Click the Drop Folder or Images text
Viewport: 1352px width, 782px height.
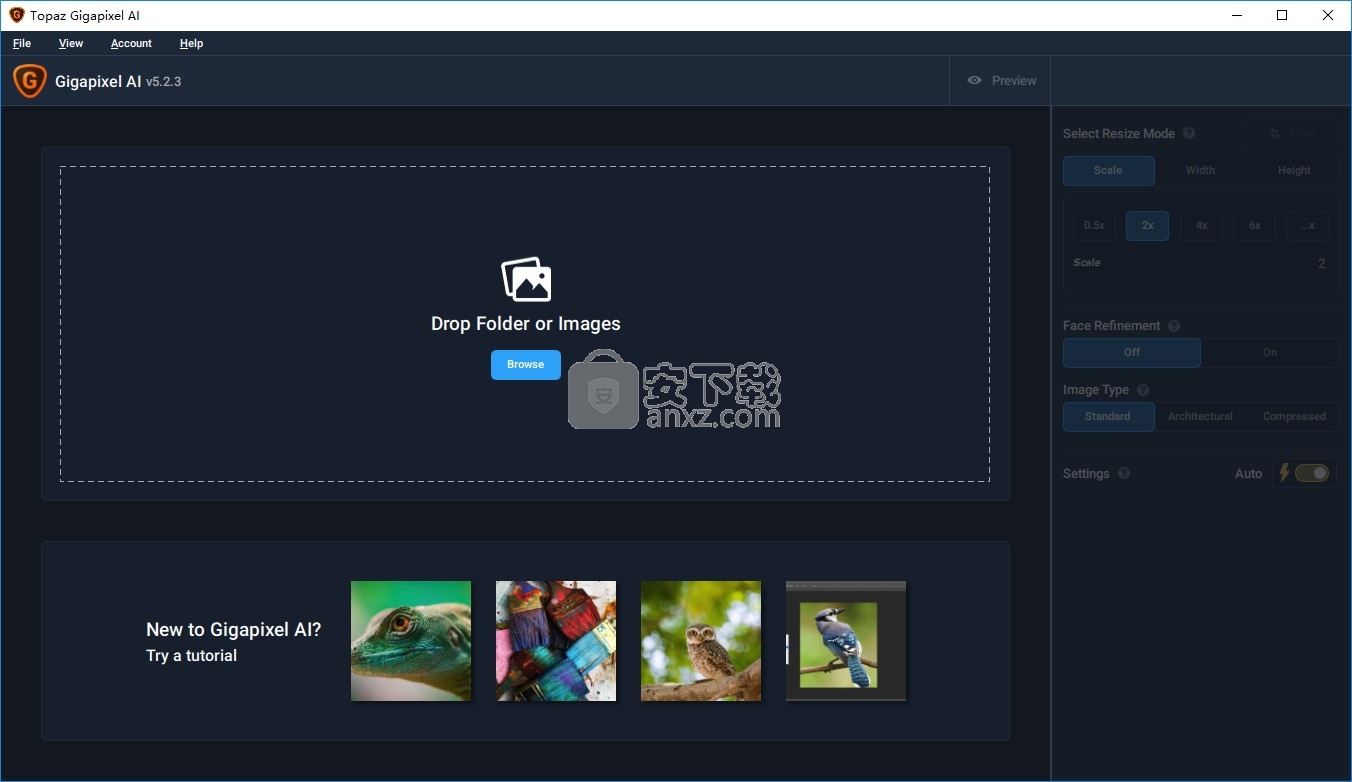(526, 324)
